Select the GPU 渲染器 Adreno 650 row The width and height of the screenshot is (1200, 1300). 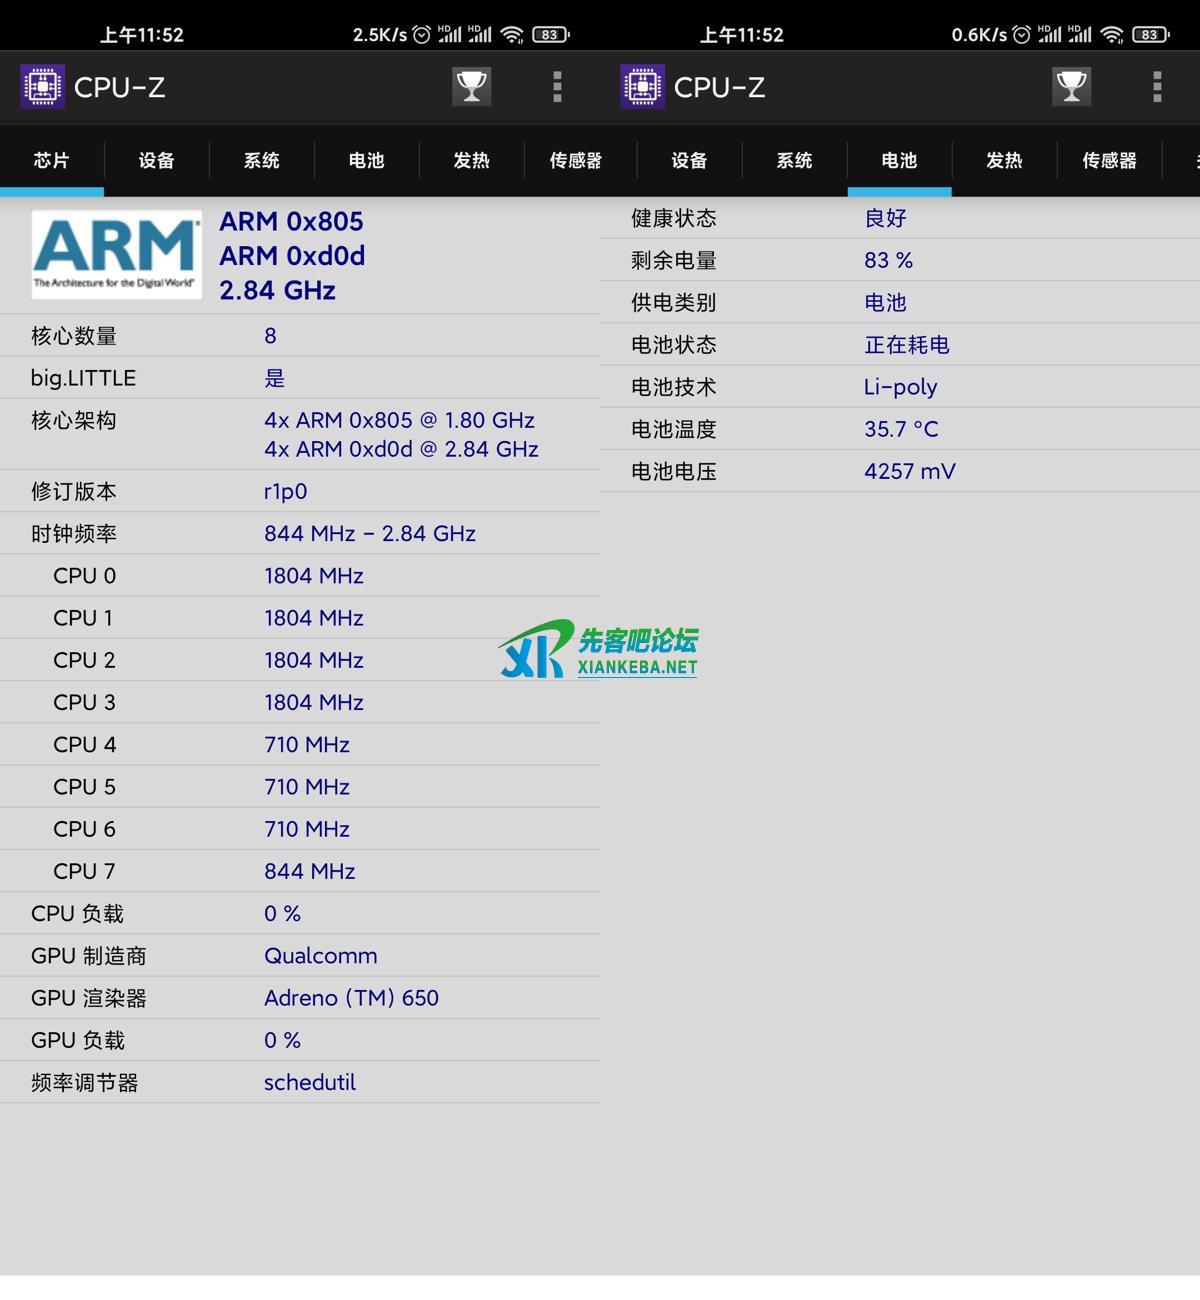(300, 998)
